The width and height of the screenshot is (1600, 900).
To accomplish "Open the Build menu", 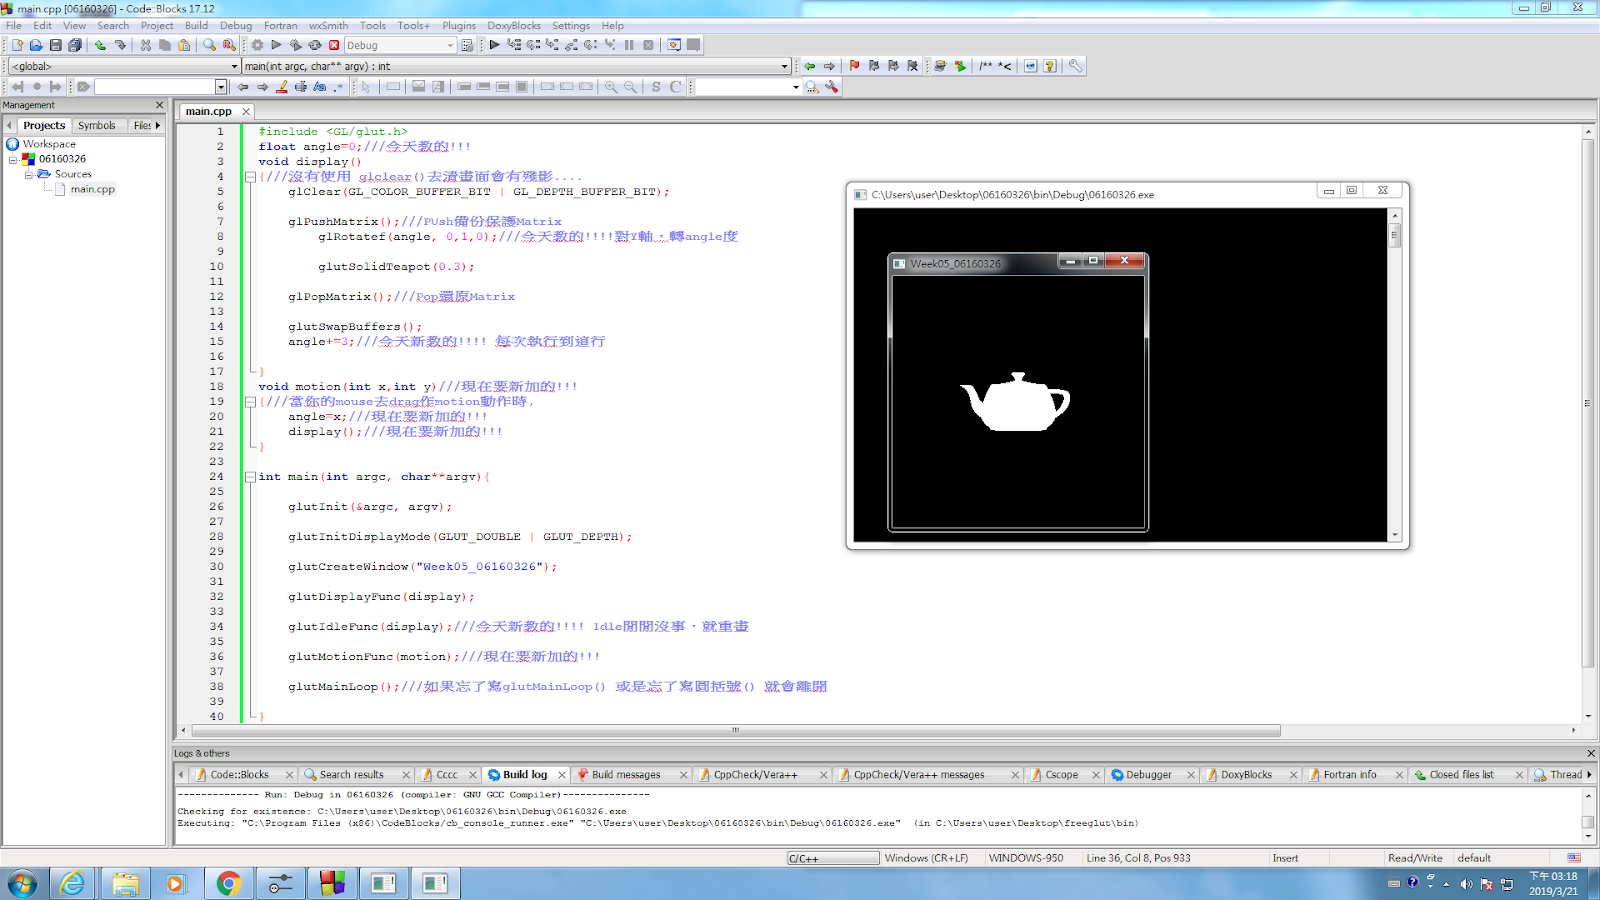I will click(196, 26).
